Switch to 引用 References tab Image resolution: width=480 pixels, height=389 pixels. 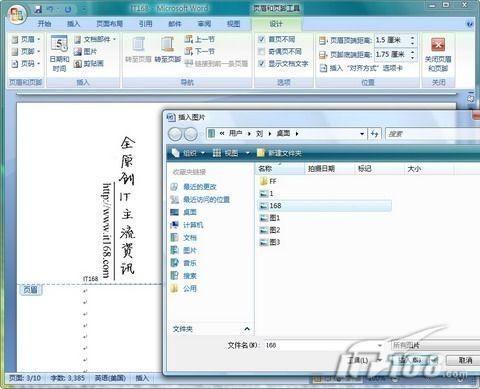tap(145, 24)
